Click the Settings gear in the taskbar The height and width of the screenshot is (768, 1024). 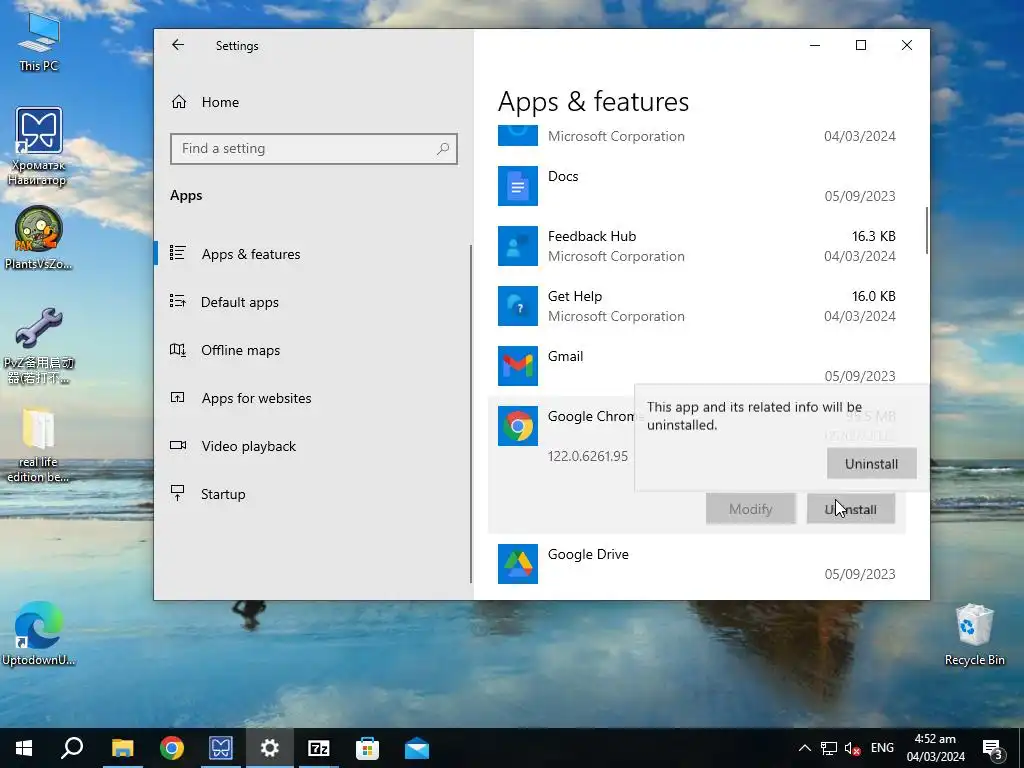pyautogui.click(x=270, y=748)
